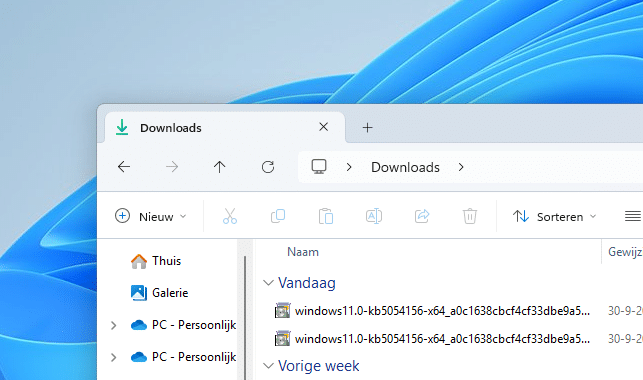Click first PC - Persoonlijk cloud icon

pos(139,325)
